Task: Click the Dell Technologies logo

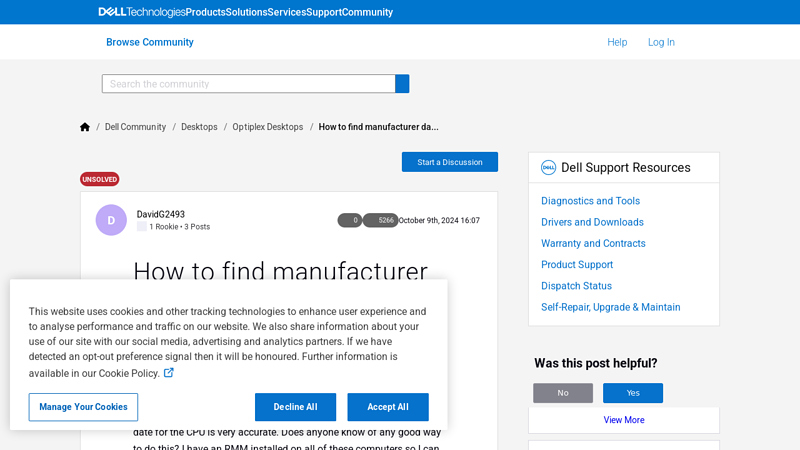Action: 142,12
